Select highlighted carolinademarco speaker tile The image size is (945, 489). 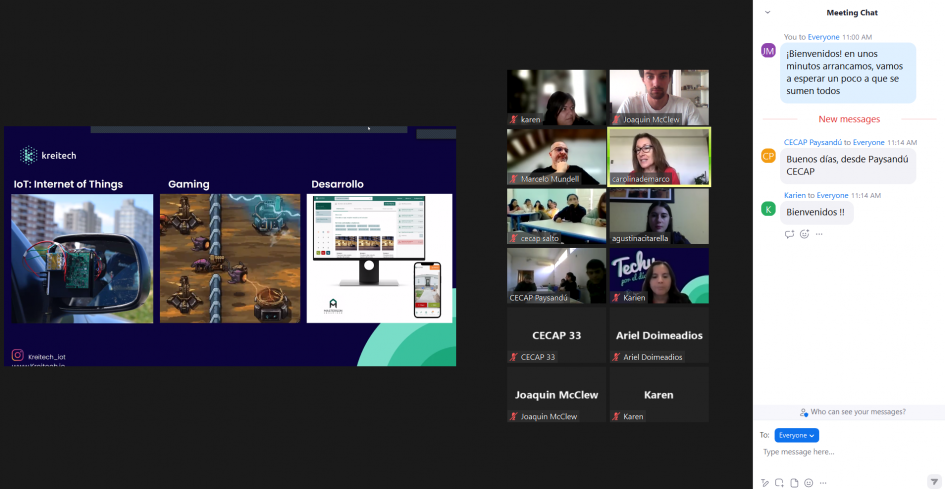pyautogui.click(x=659, y=157)
